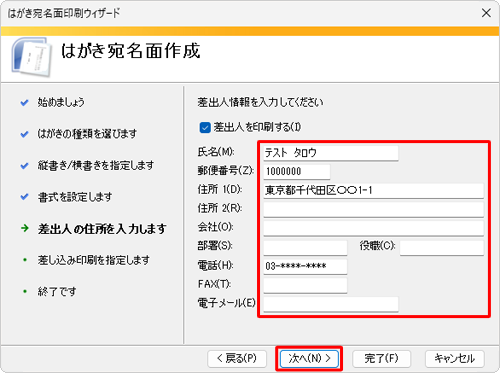Select the 住所 1 address field

[373, 191]
